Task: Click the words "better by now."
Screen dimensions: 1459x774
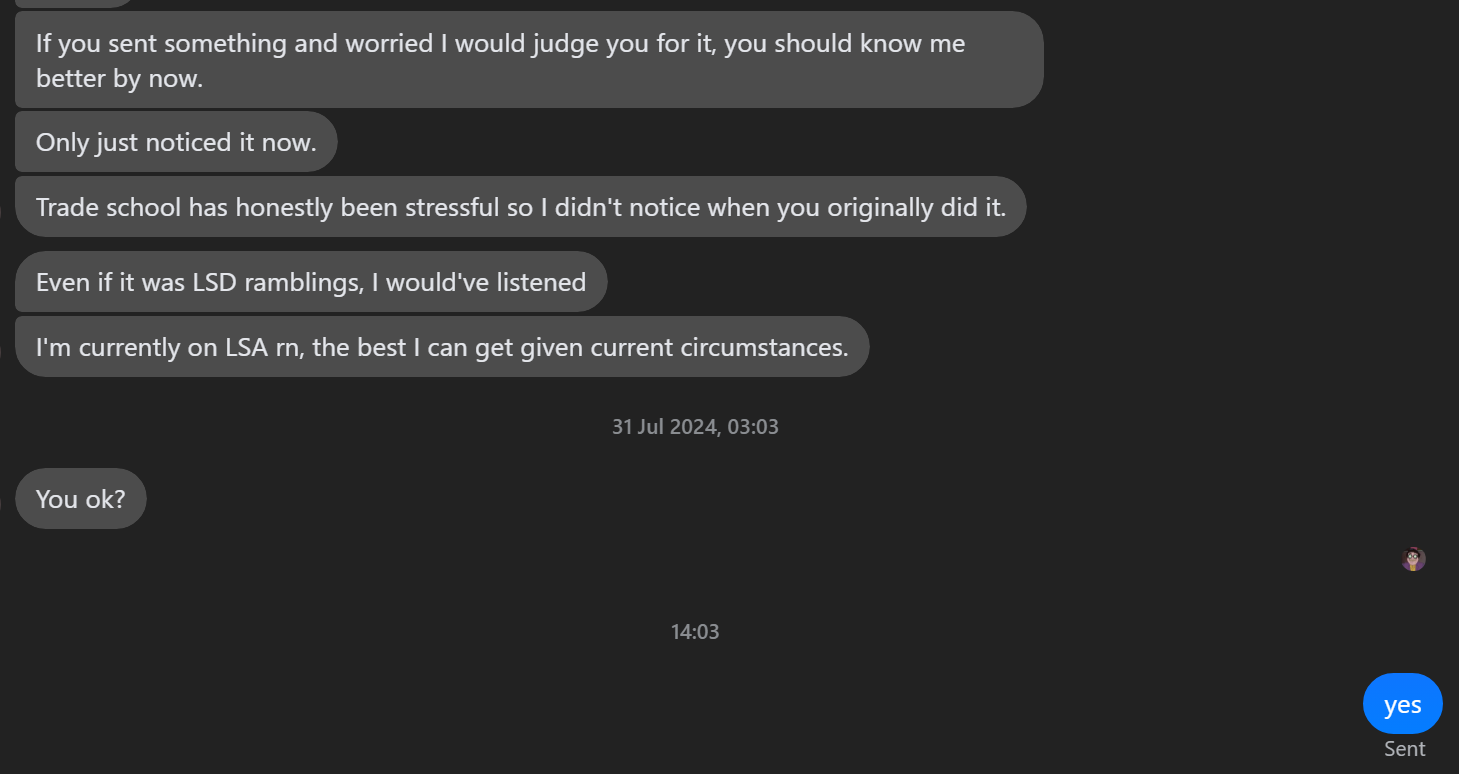Action: 119,78
